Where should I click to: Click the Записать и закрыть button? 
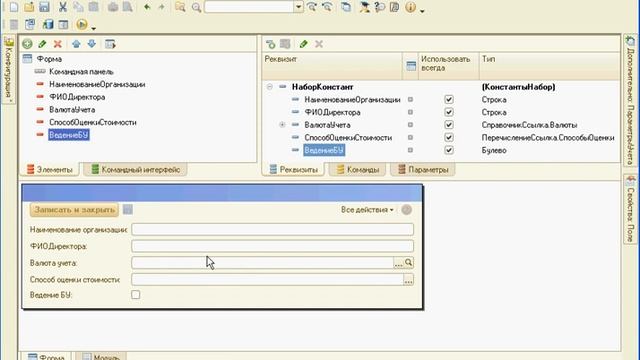[x=74, y=210]
